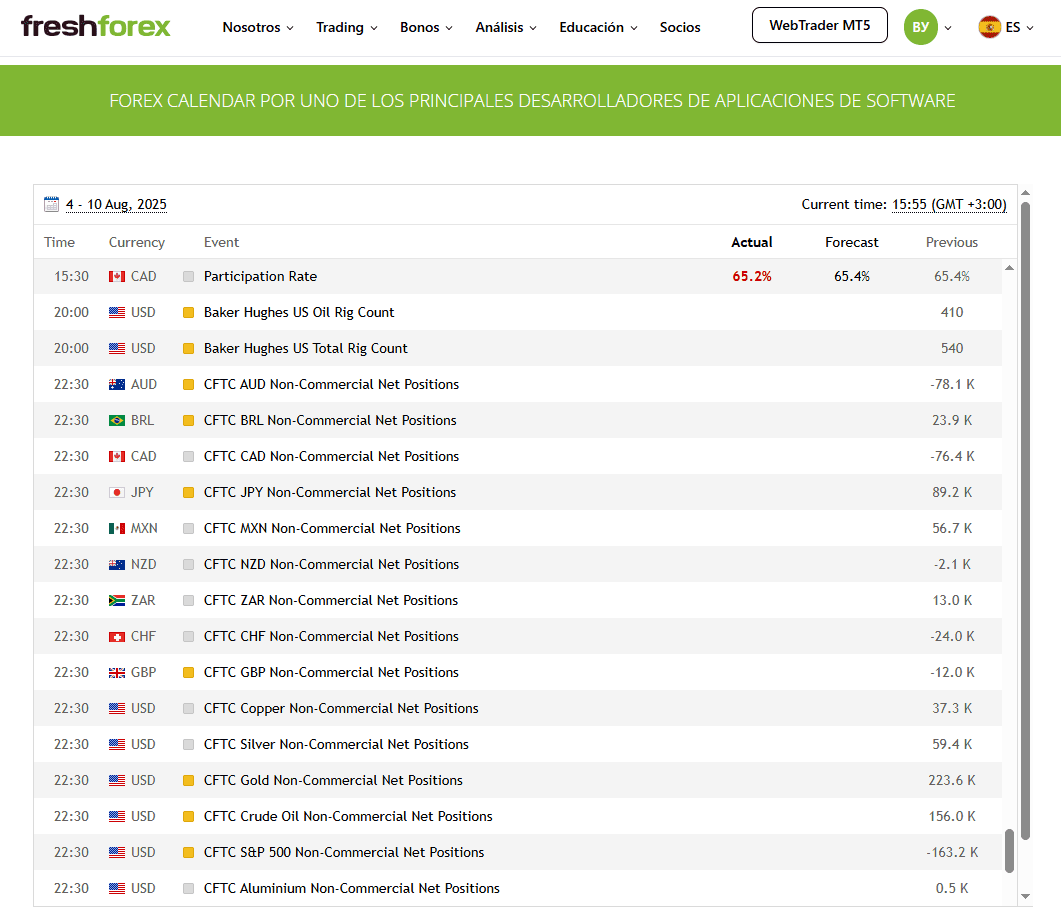Click the Actual column header
Screen dimensions: 1061x911
click(752, 242)
